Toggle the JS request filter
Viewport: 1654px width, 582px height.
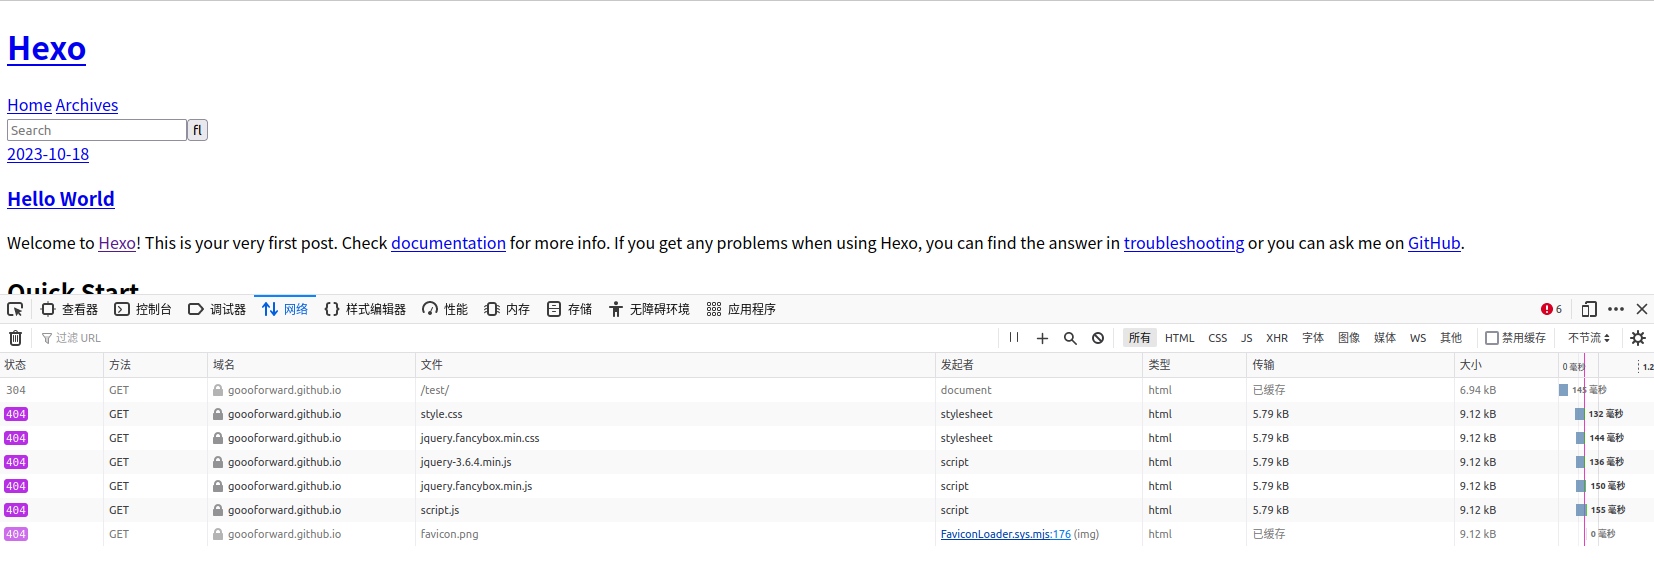point(1247,338)
